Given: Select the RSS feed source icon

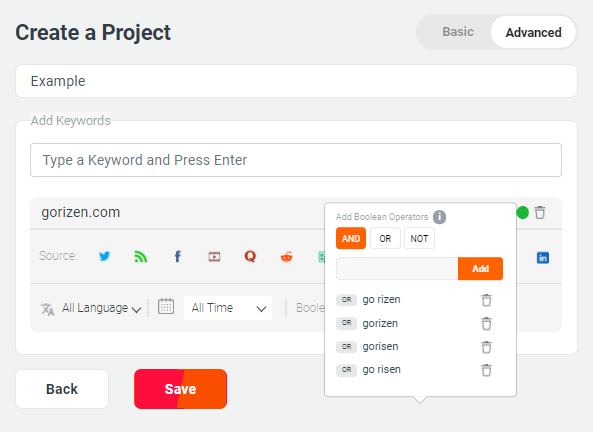Looking at the screenshot, I should tap(141, 256).
